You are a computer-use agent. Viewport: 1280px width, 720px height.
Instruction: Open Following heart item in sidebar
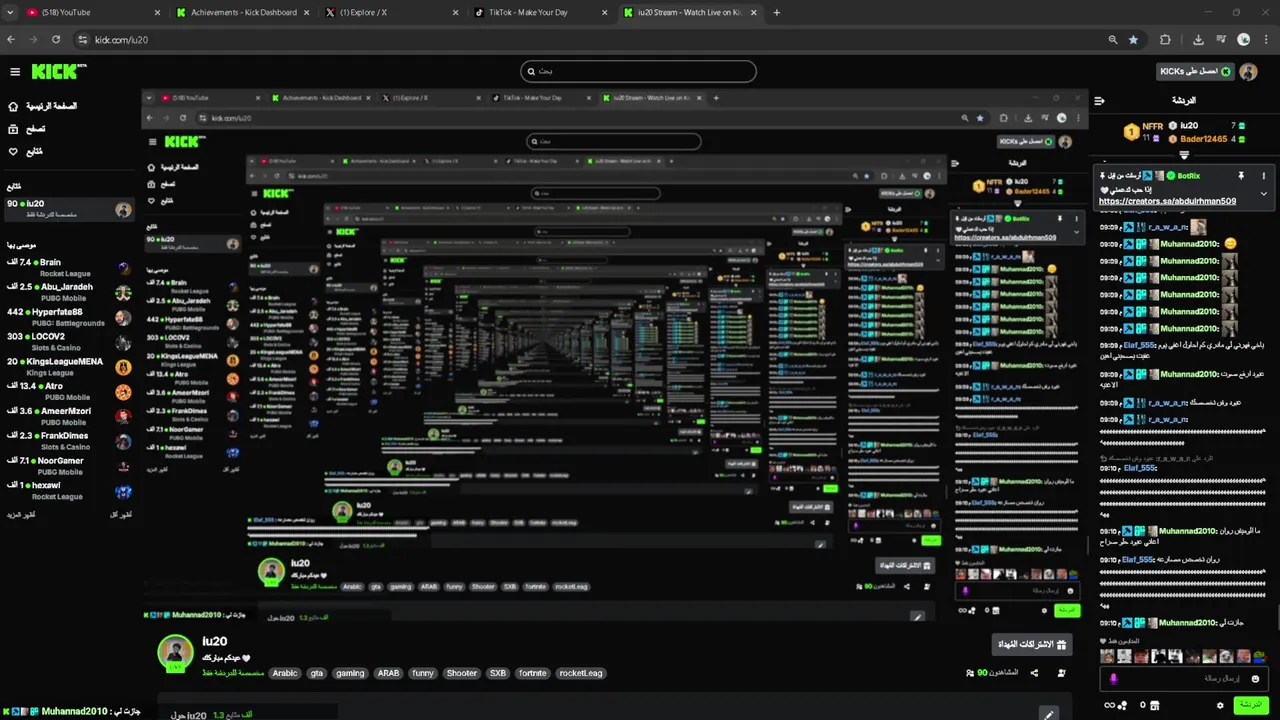[25, 152]
